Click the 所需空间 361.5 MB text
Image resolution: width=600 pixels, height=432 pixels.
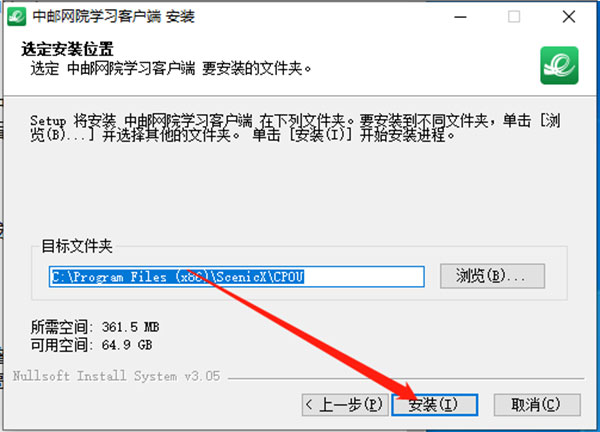point(95,327)
